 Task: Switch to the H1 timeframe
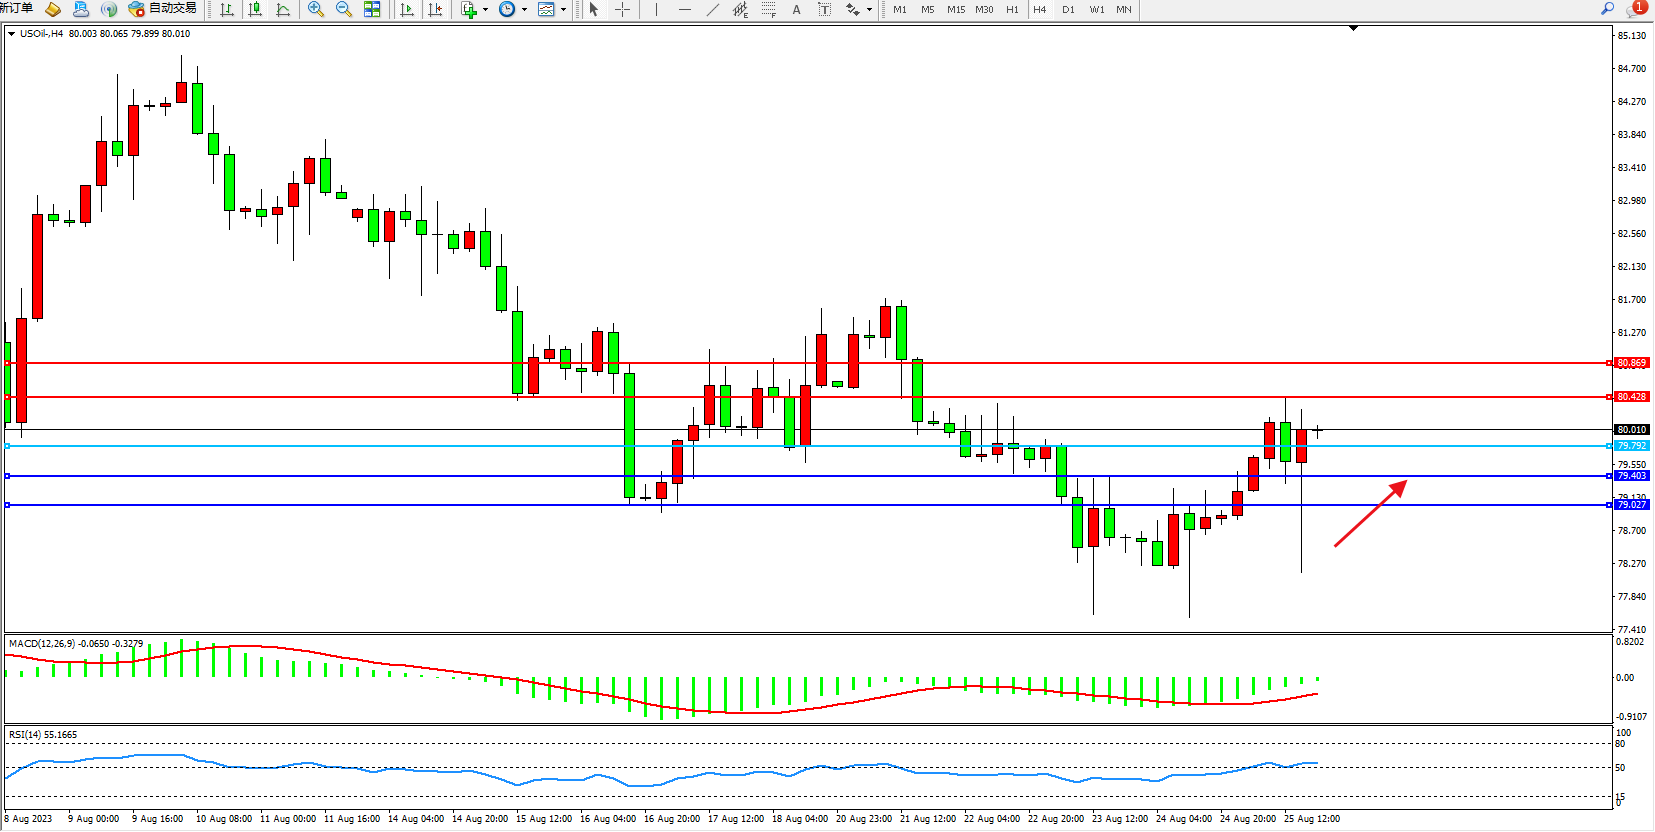(x=1012, y=10)
